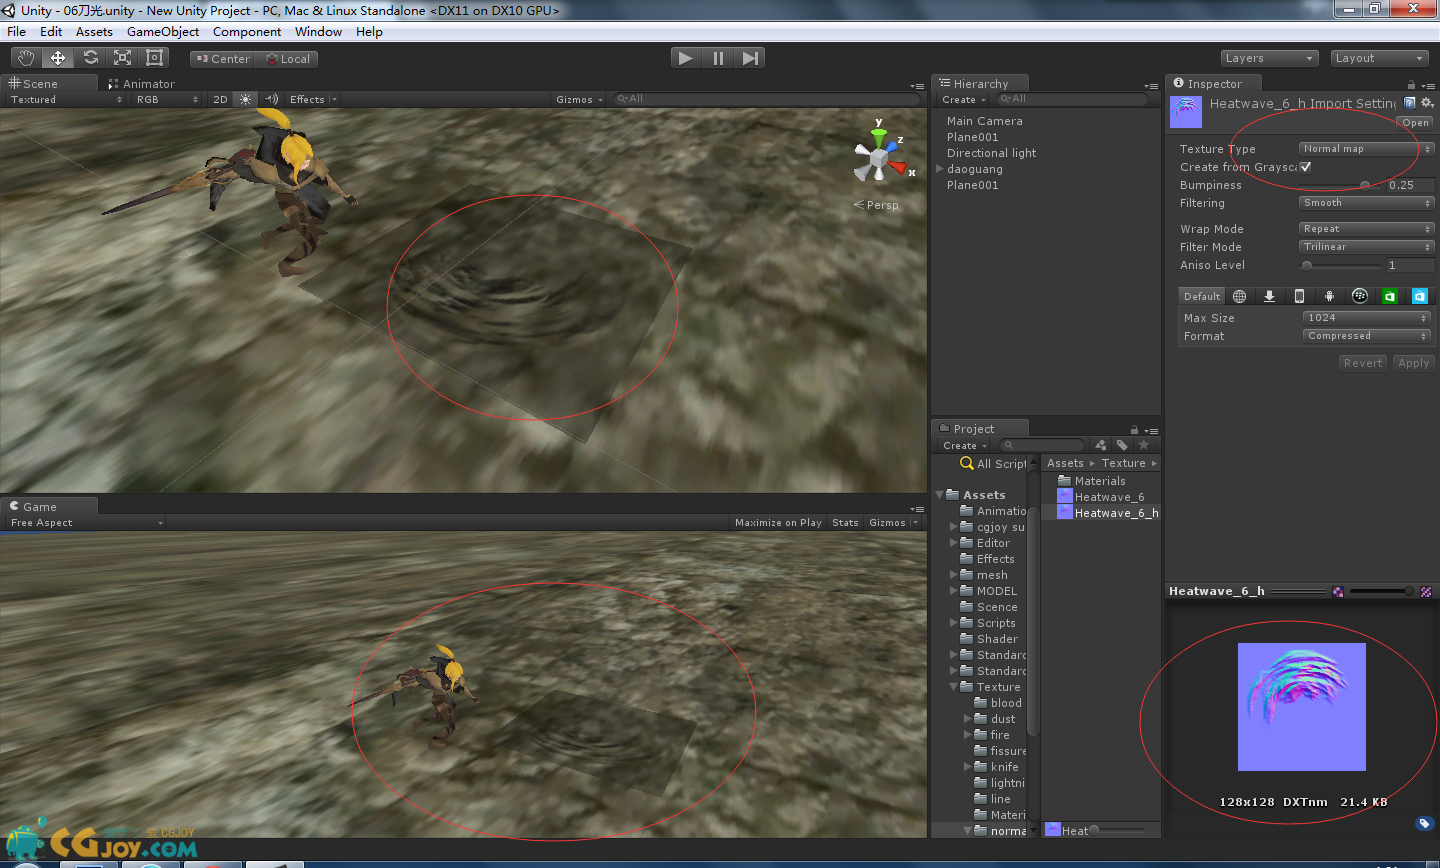The image size is (1440, 868).
Task: Open Layers dropdown
Action: (x=1269, y=58)
